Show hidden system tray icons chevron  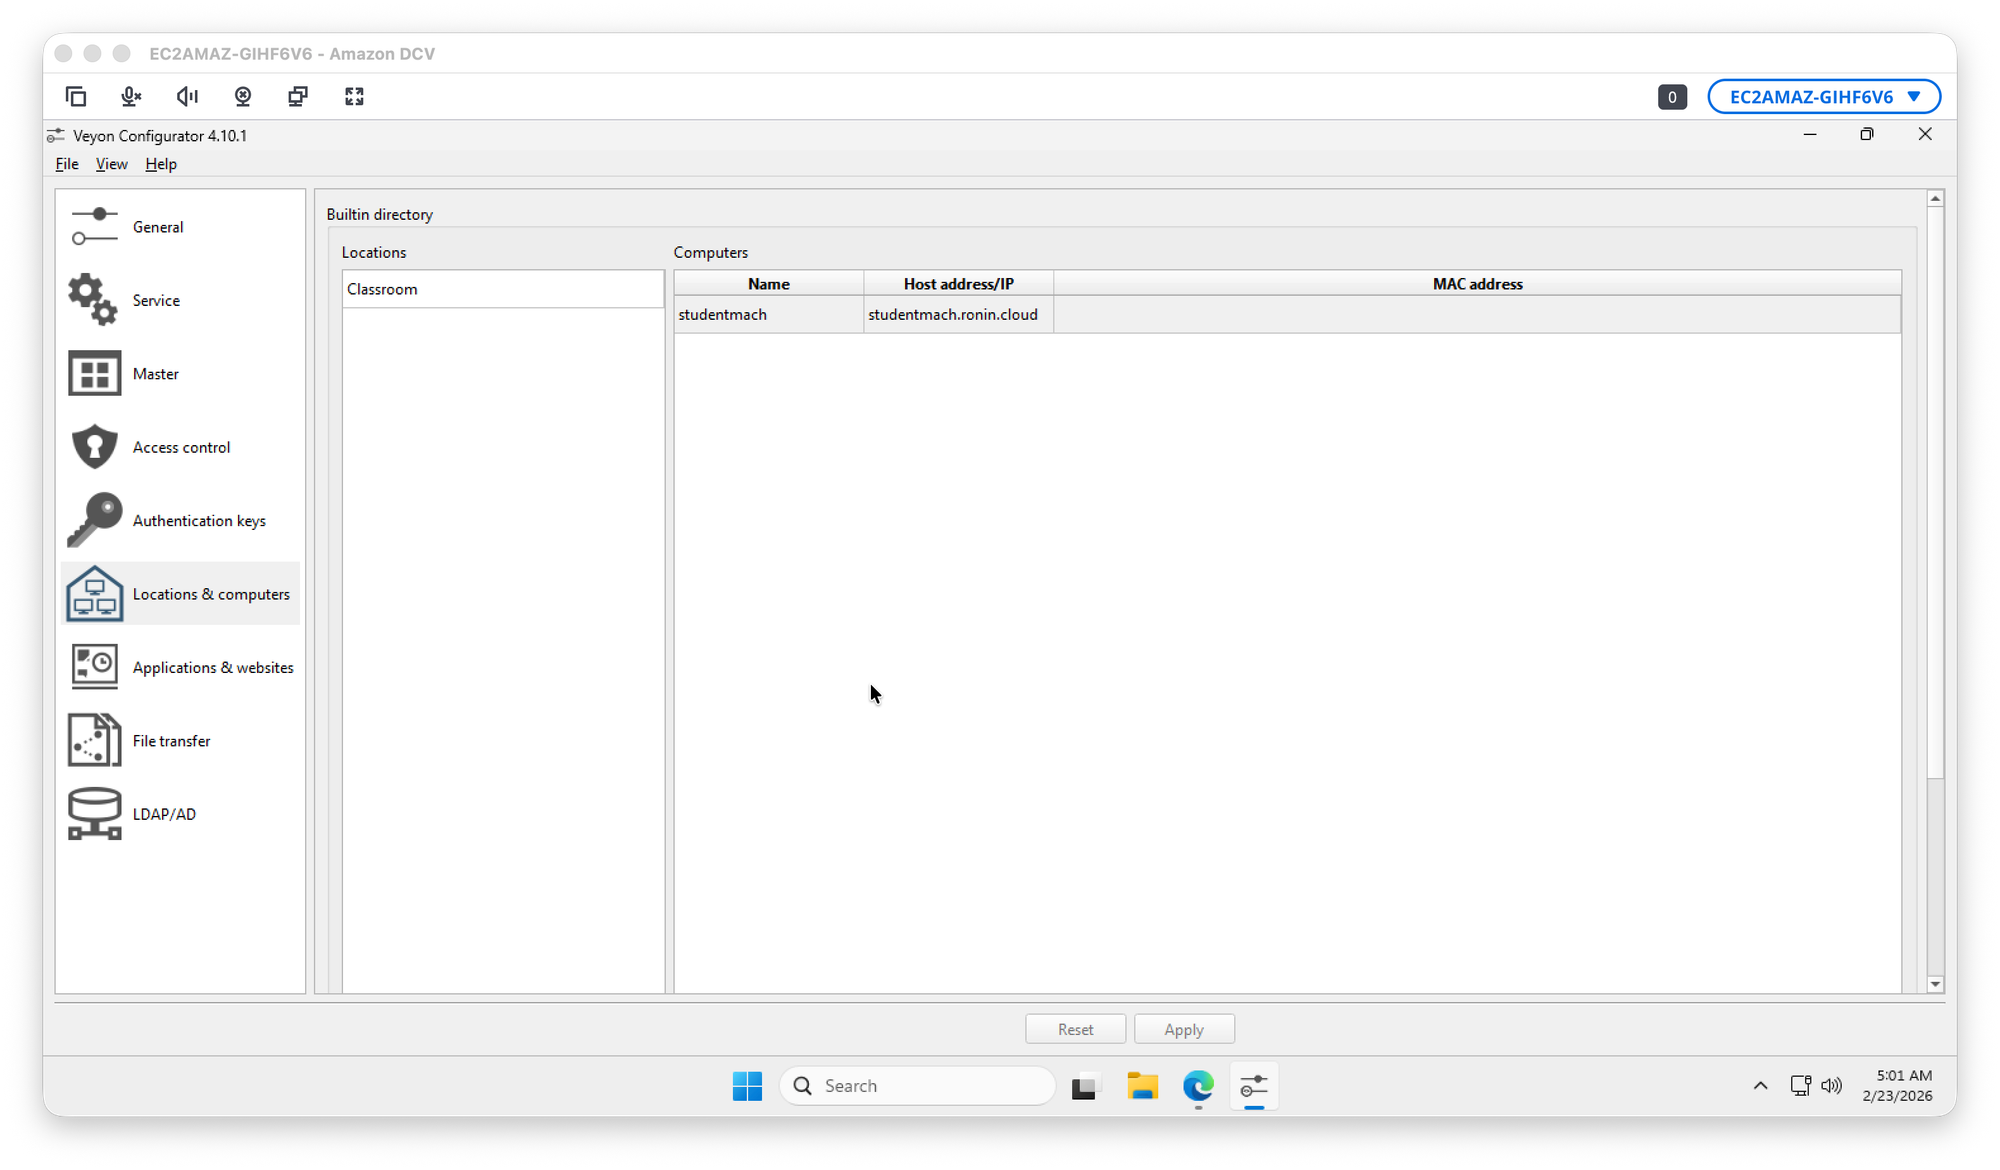[x=1760, y=1086]
